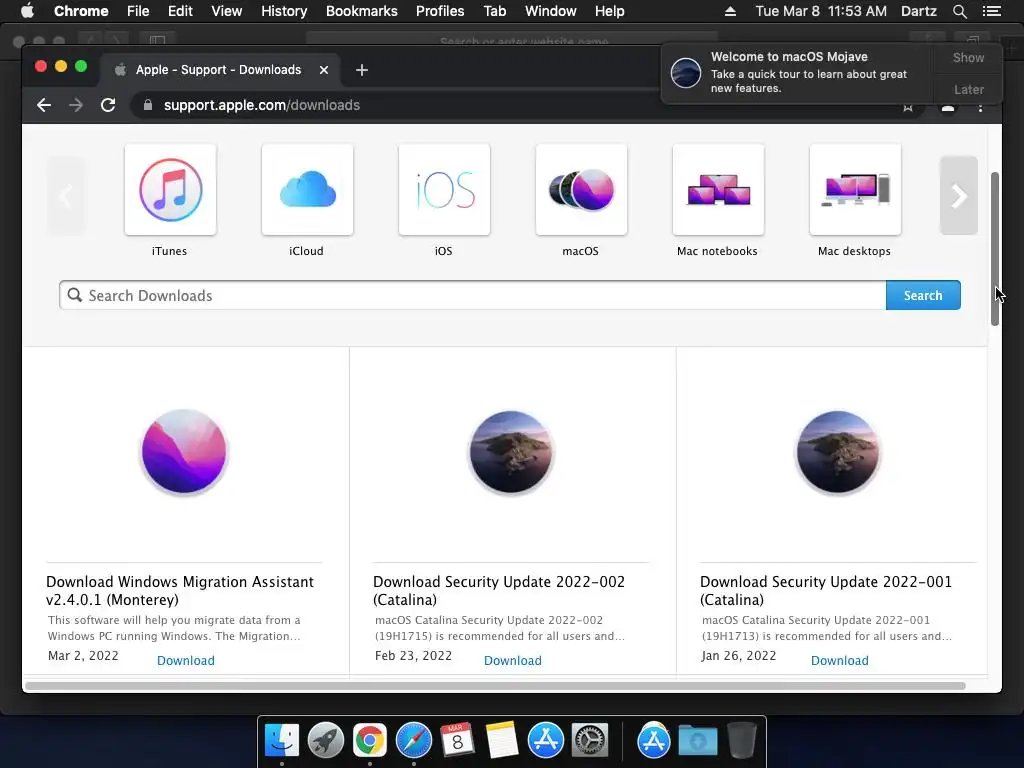Open the Tab menu
This screenshot has width=1024, height=768.
point(494,11)
